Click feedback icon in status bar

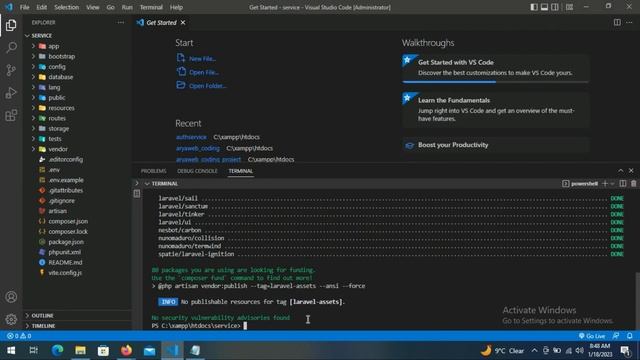click(x=616, y=336)
